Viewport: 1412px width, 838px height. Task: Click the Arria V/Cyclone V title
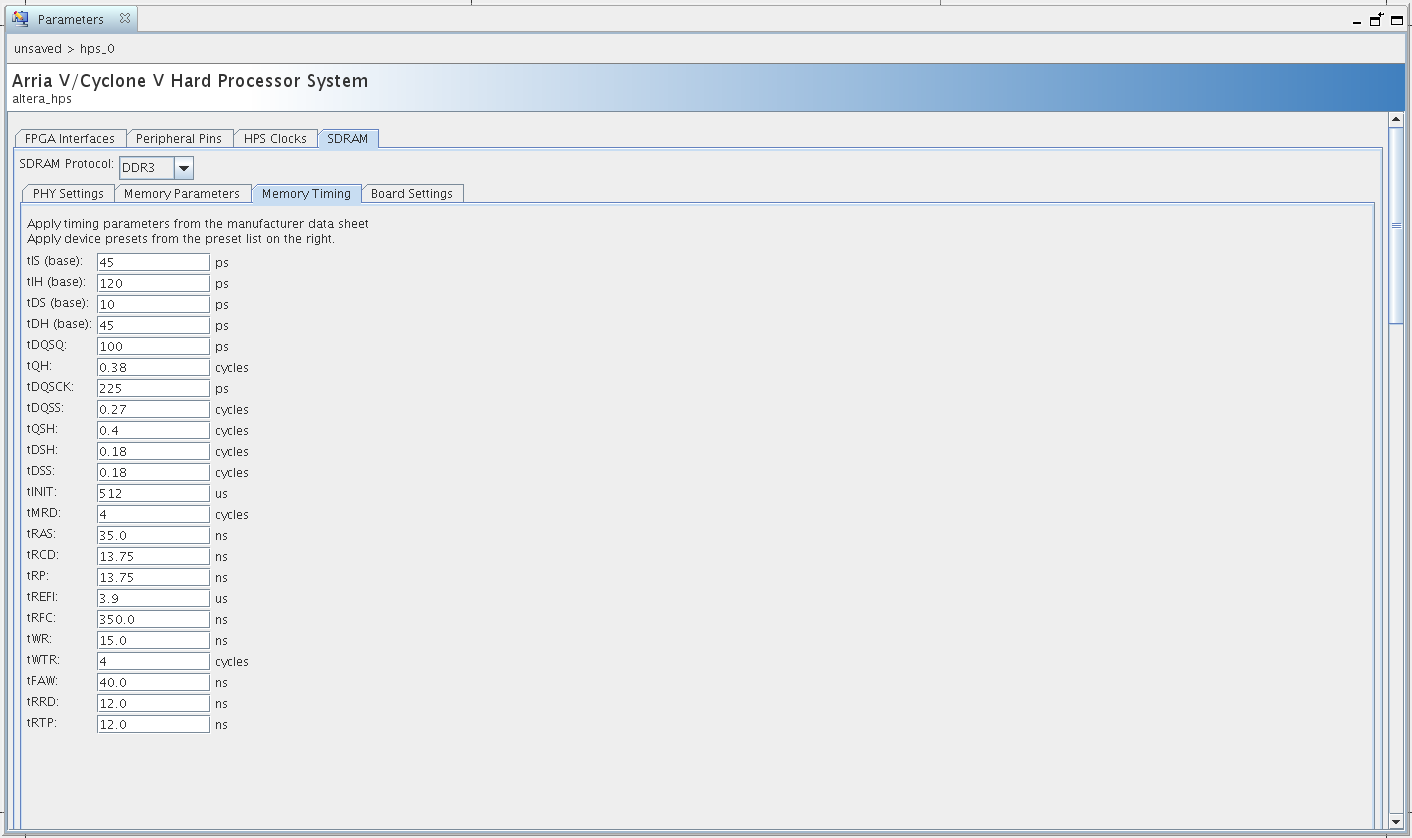[x=190, y=81]
